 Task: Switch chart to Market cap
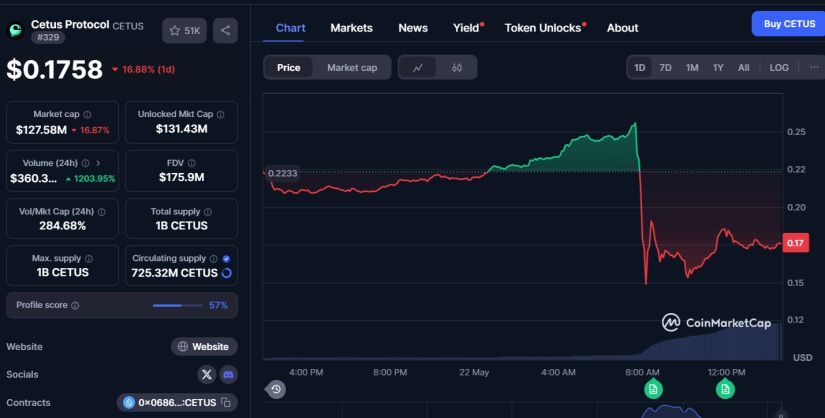click(352, 67)
